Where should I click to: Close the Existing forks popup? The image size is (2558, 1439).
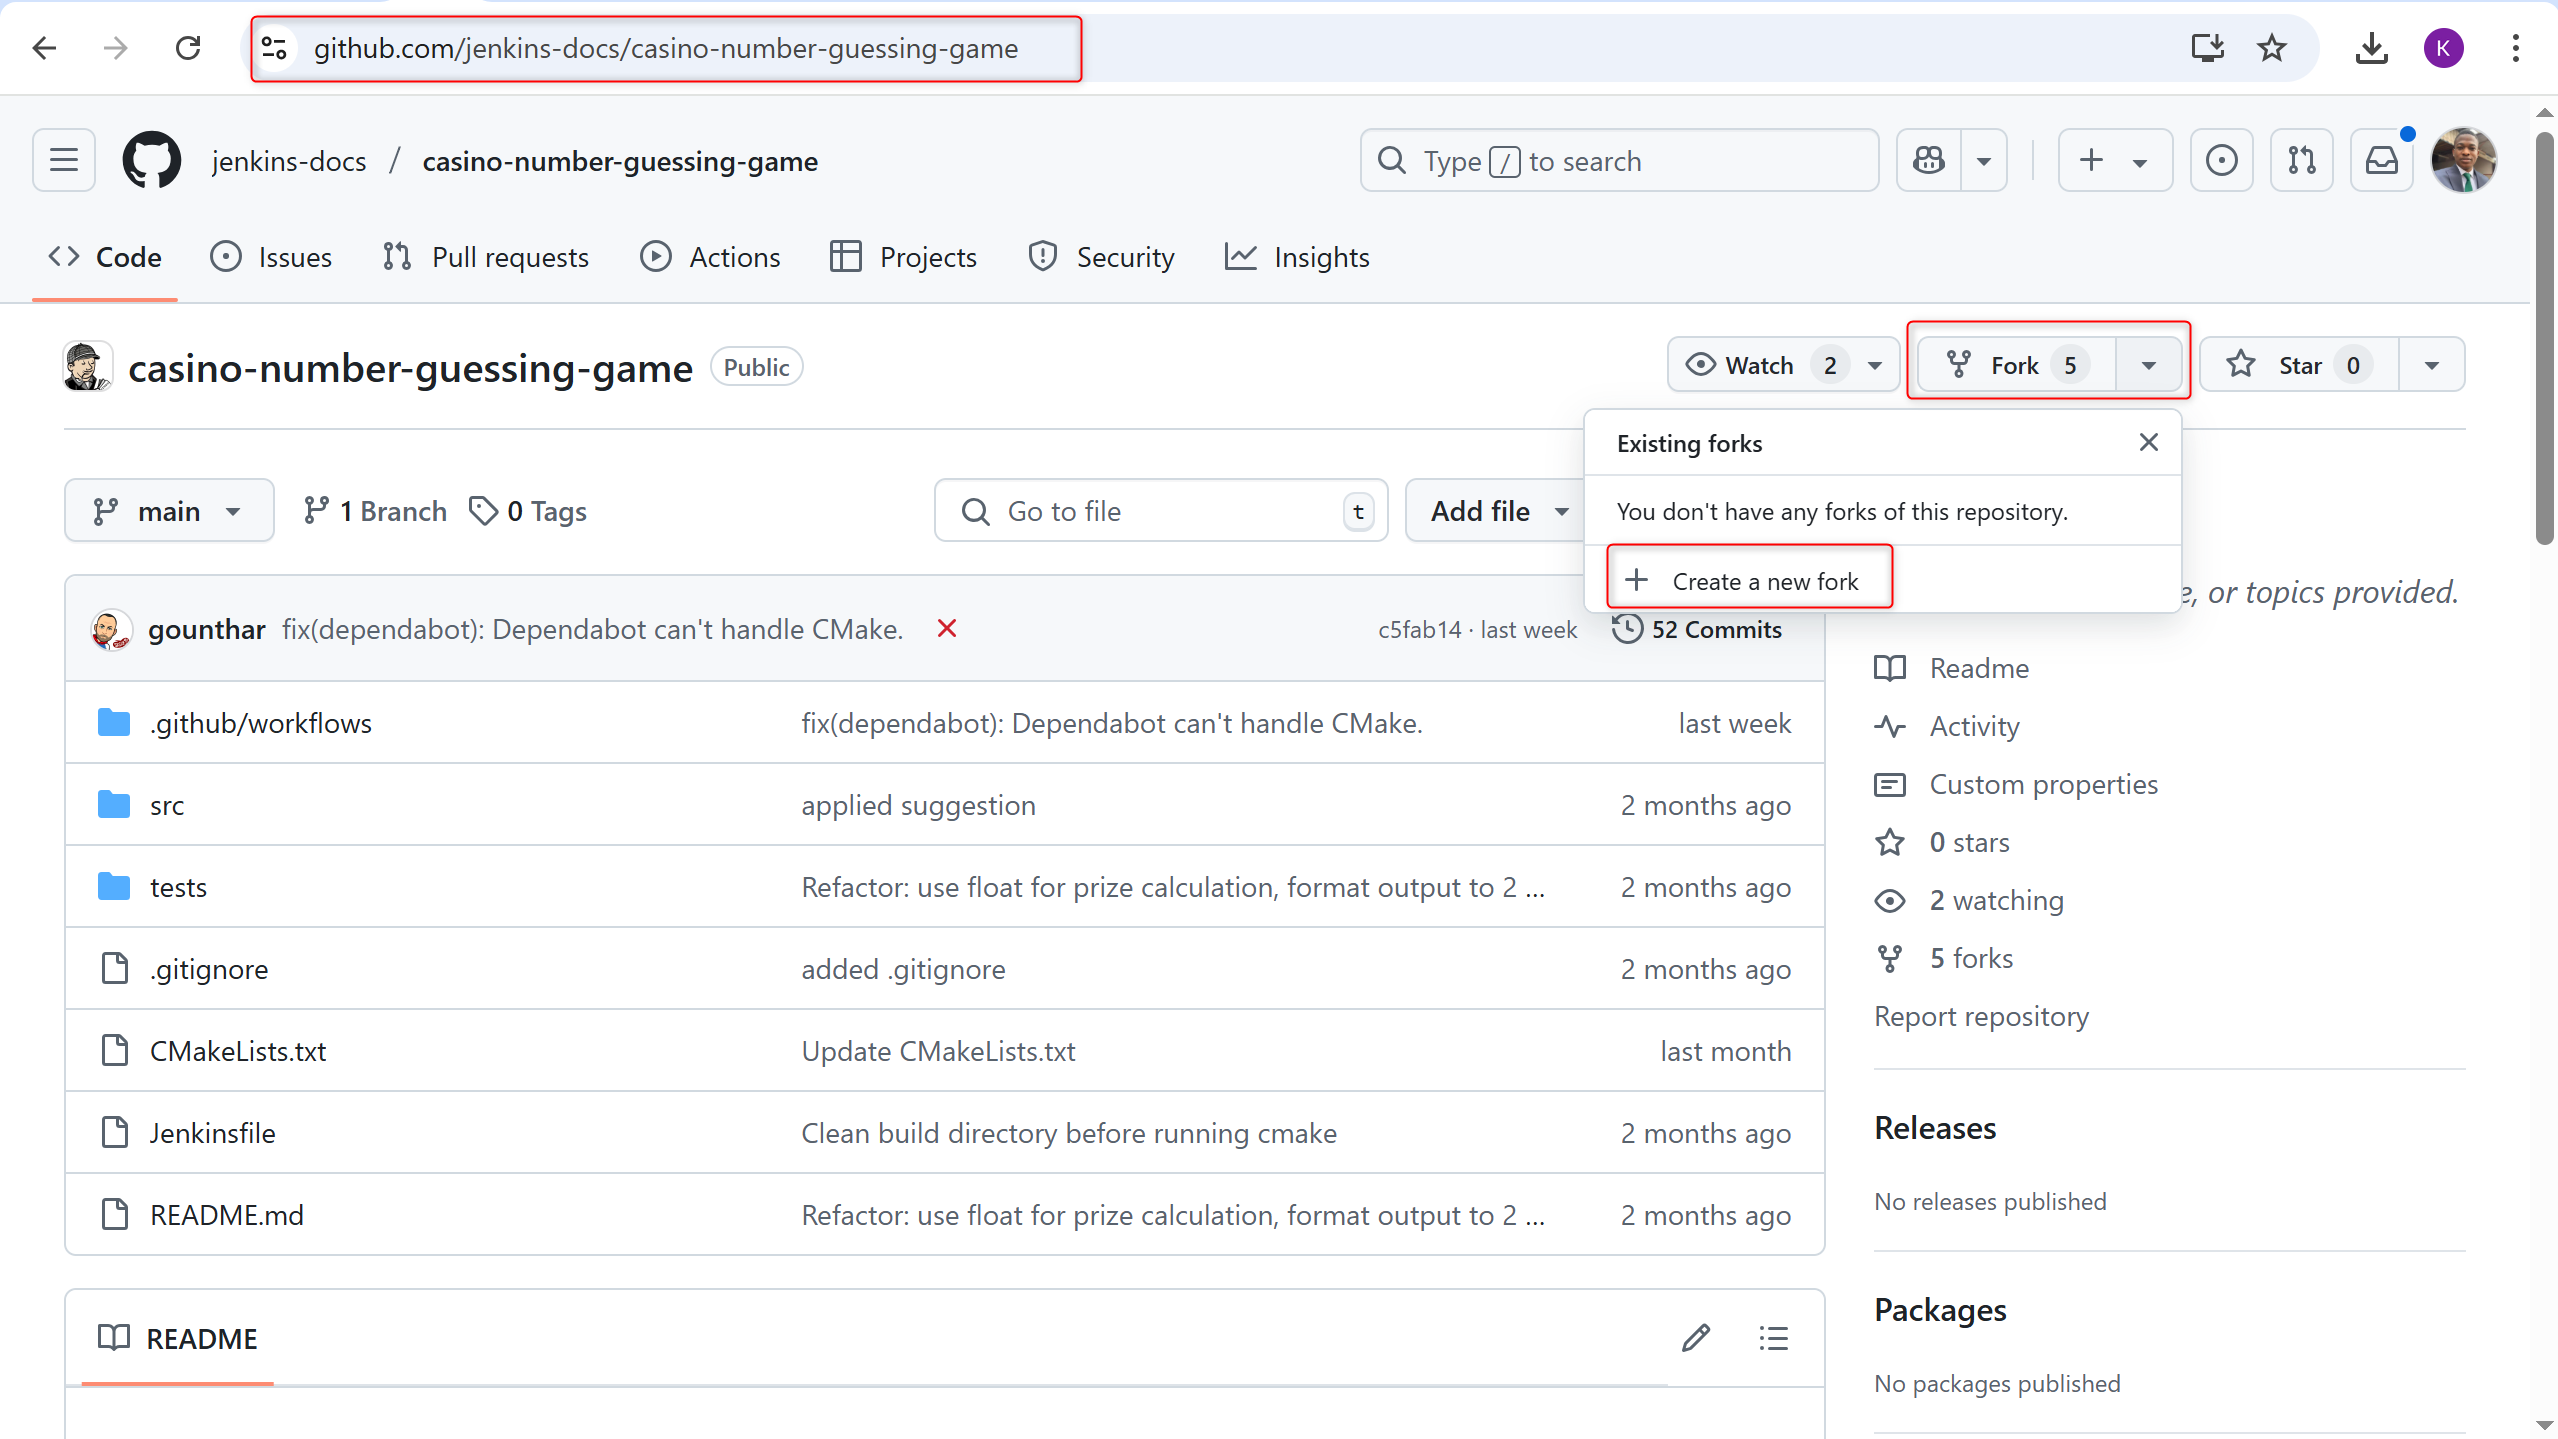click(x=2148, y=442)
